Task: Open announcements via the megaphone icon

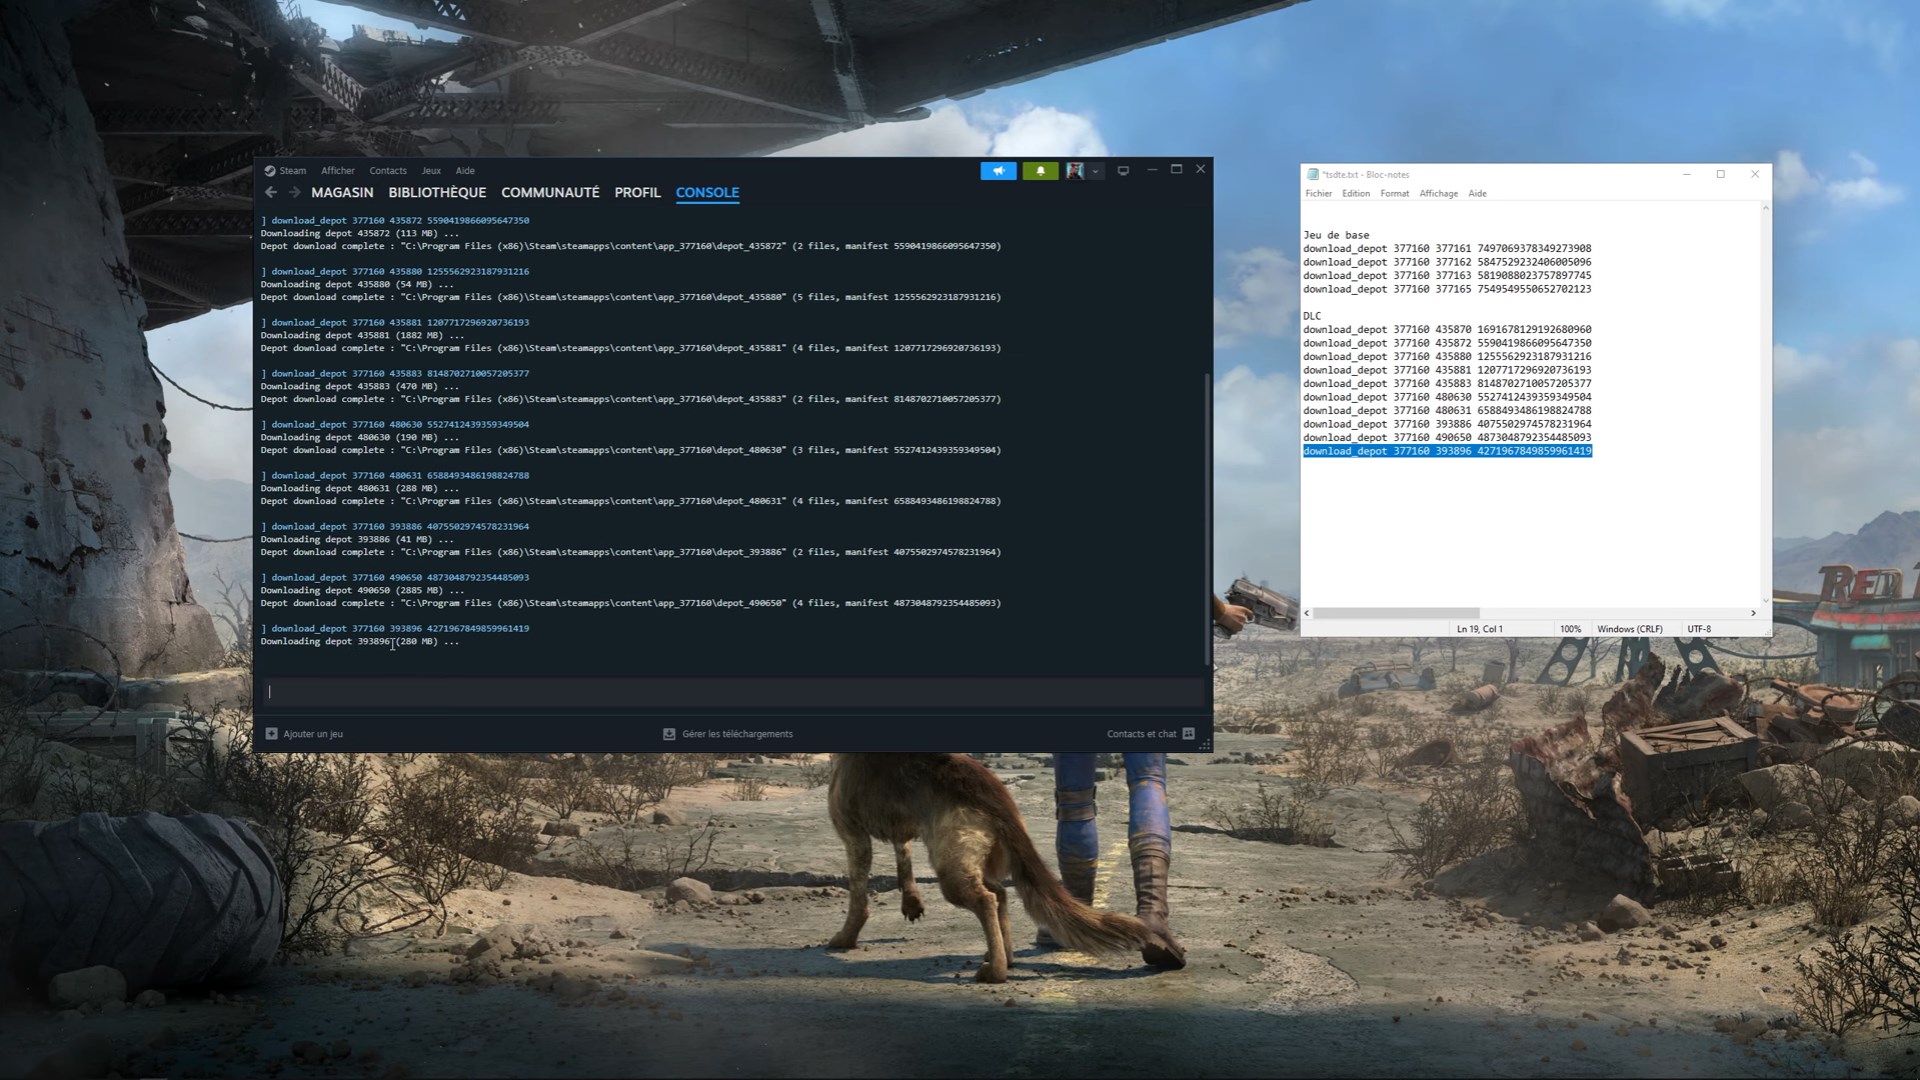Action: coord(998,171)
